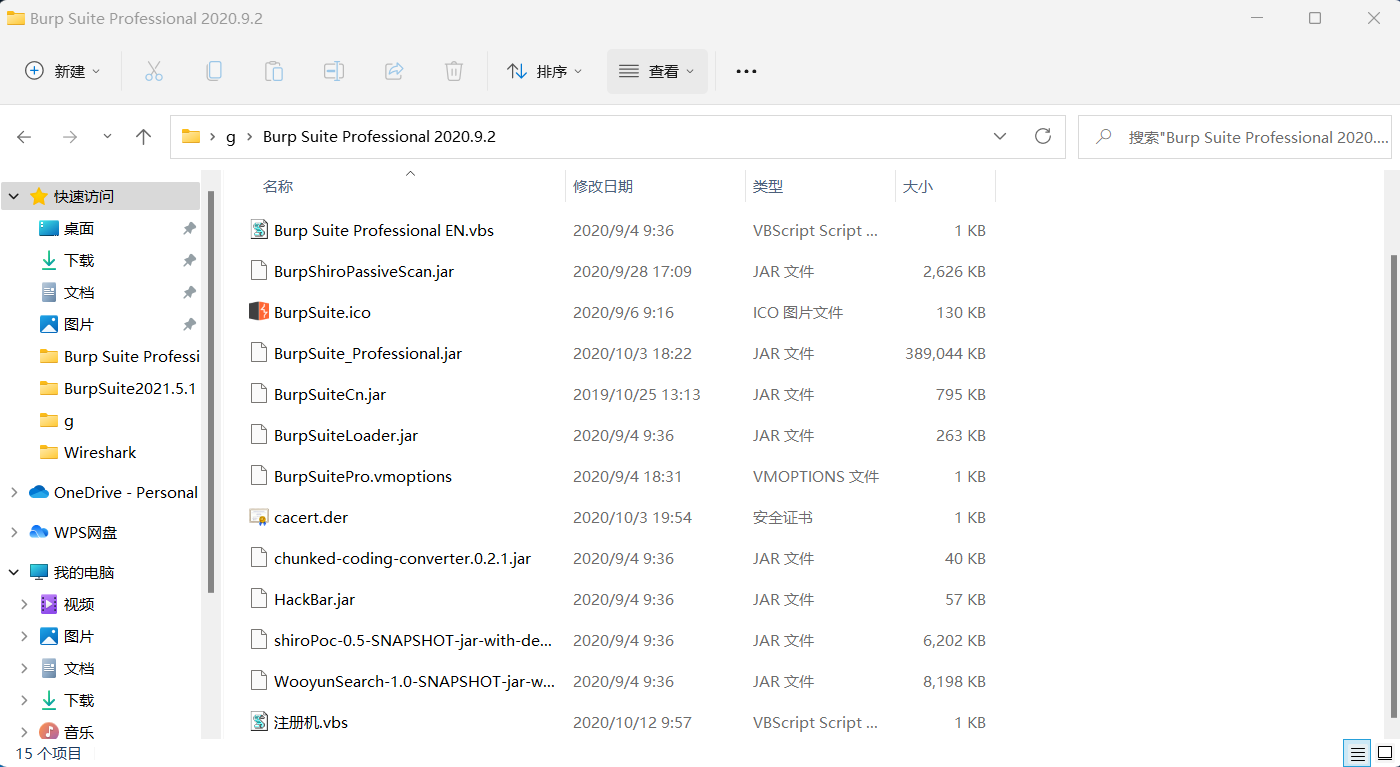Select BurpSuite2021.5.1 folder in sidebar
This screenshot has width=1400, height=767.
[118, 388]
